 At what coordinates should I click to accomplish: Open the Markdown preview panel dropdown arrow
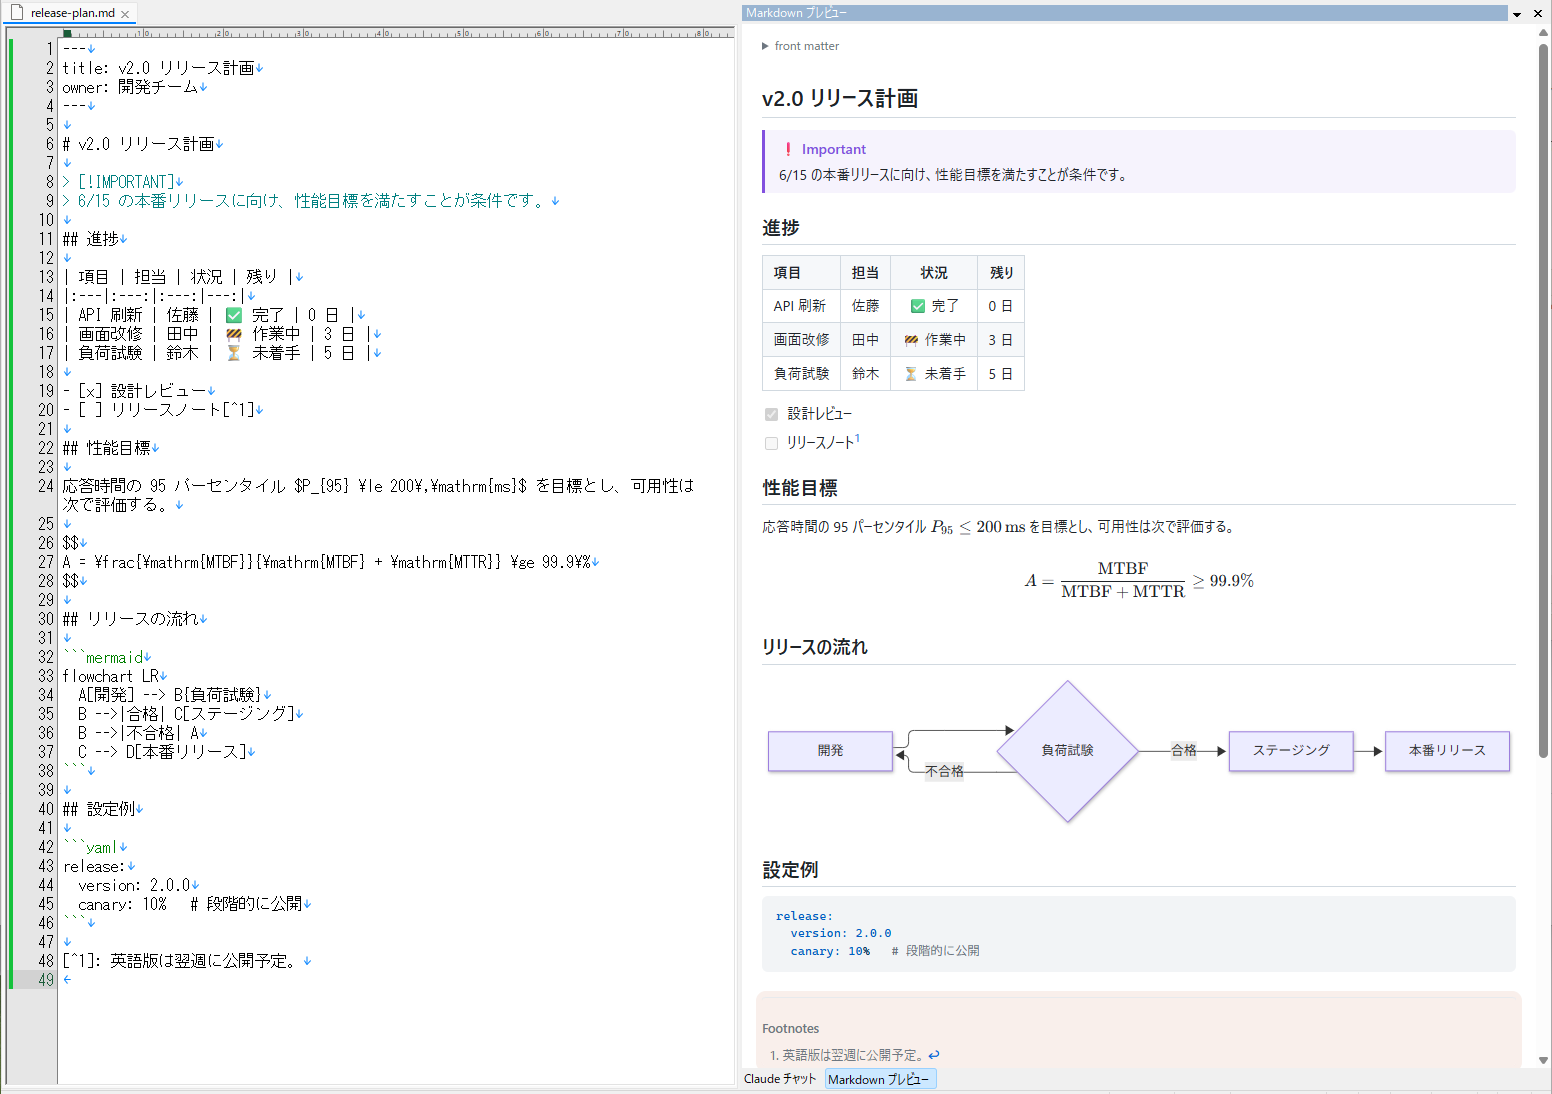pyautogui.click(x=1517, y=14)
